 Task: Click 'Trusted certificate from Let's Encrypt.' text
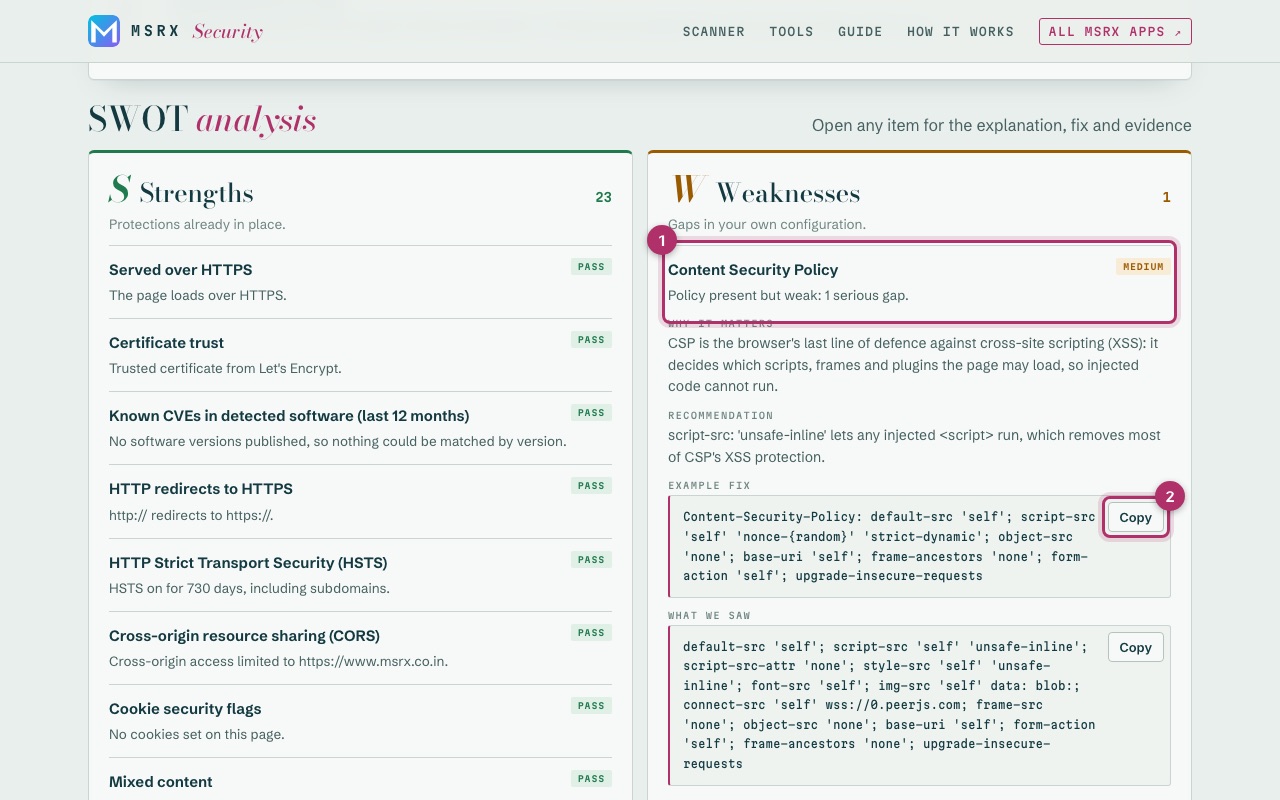tap(225, 368)
